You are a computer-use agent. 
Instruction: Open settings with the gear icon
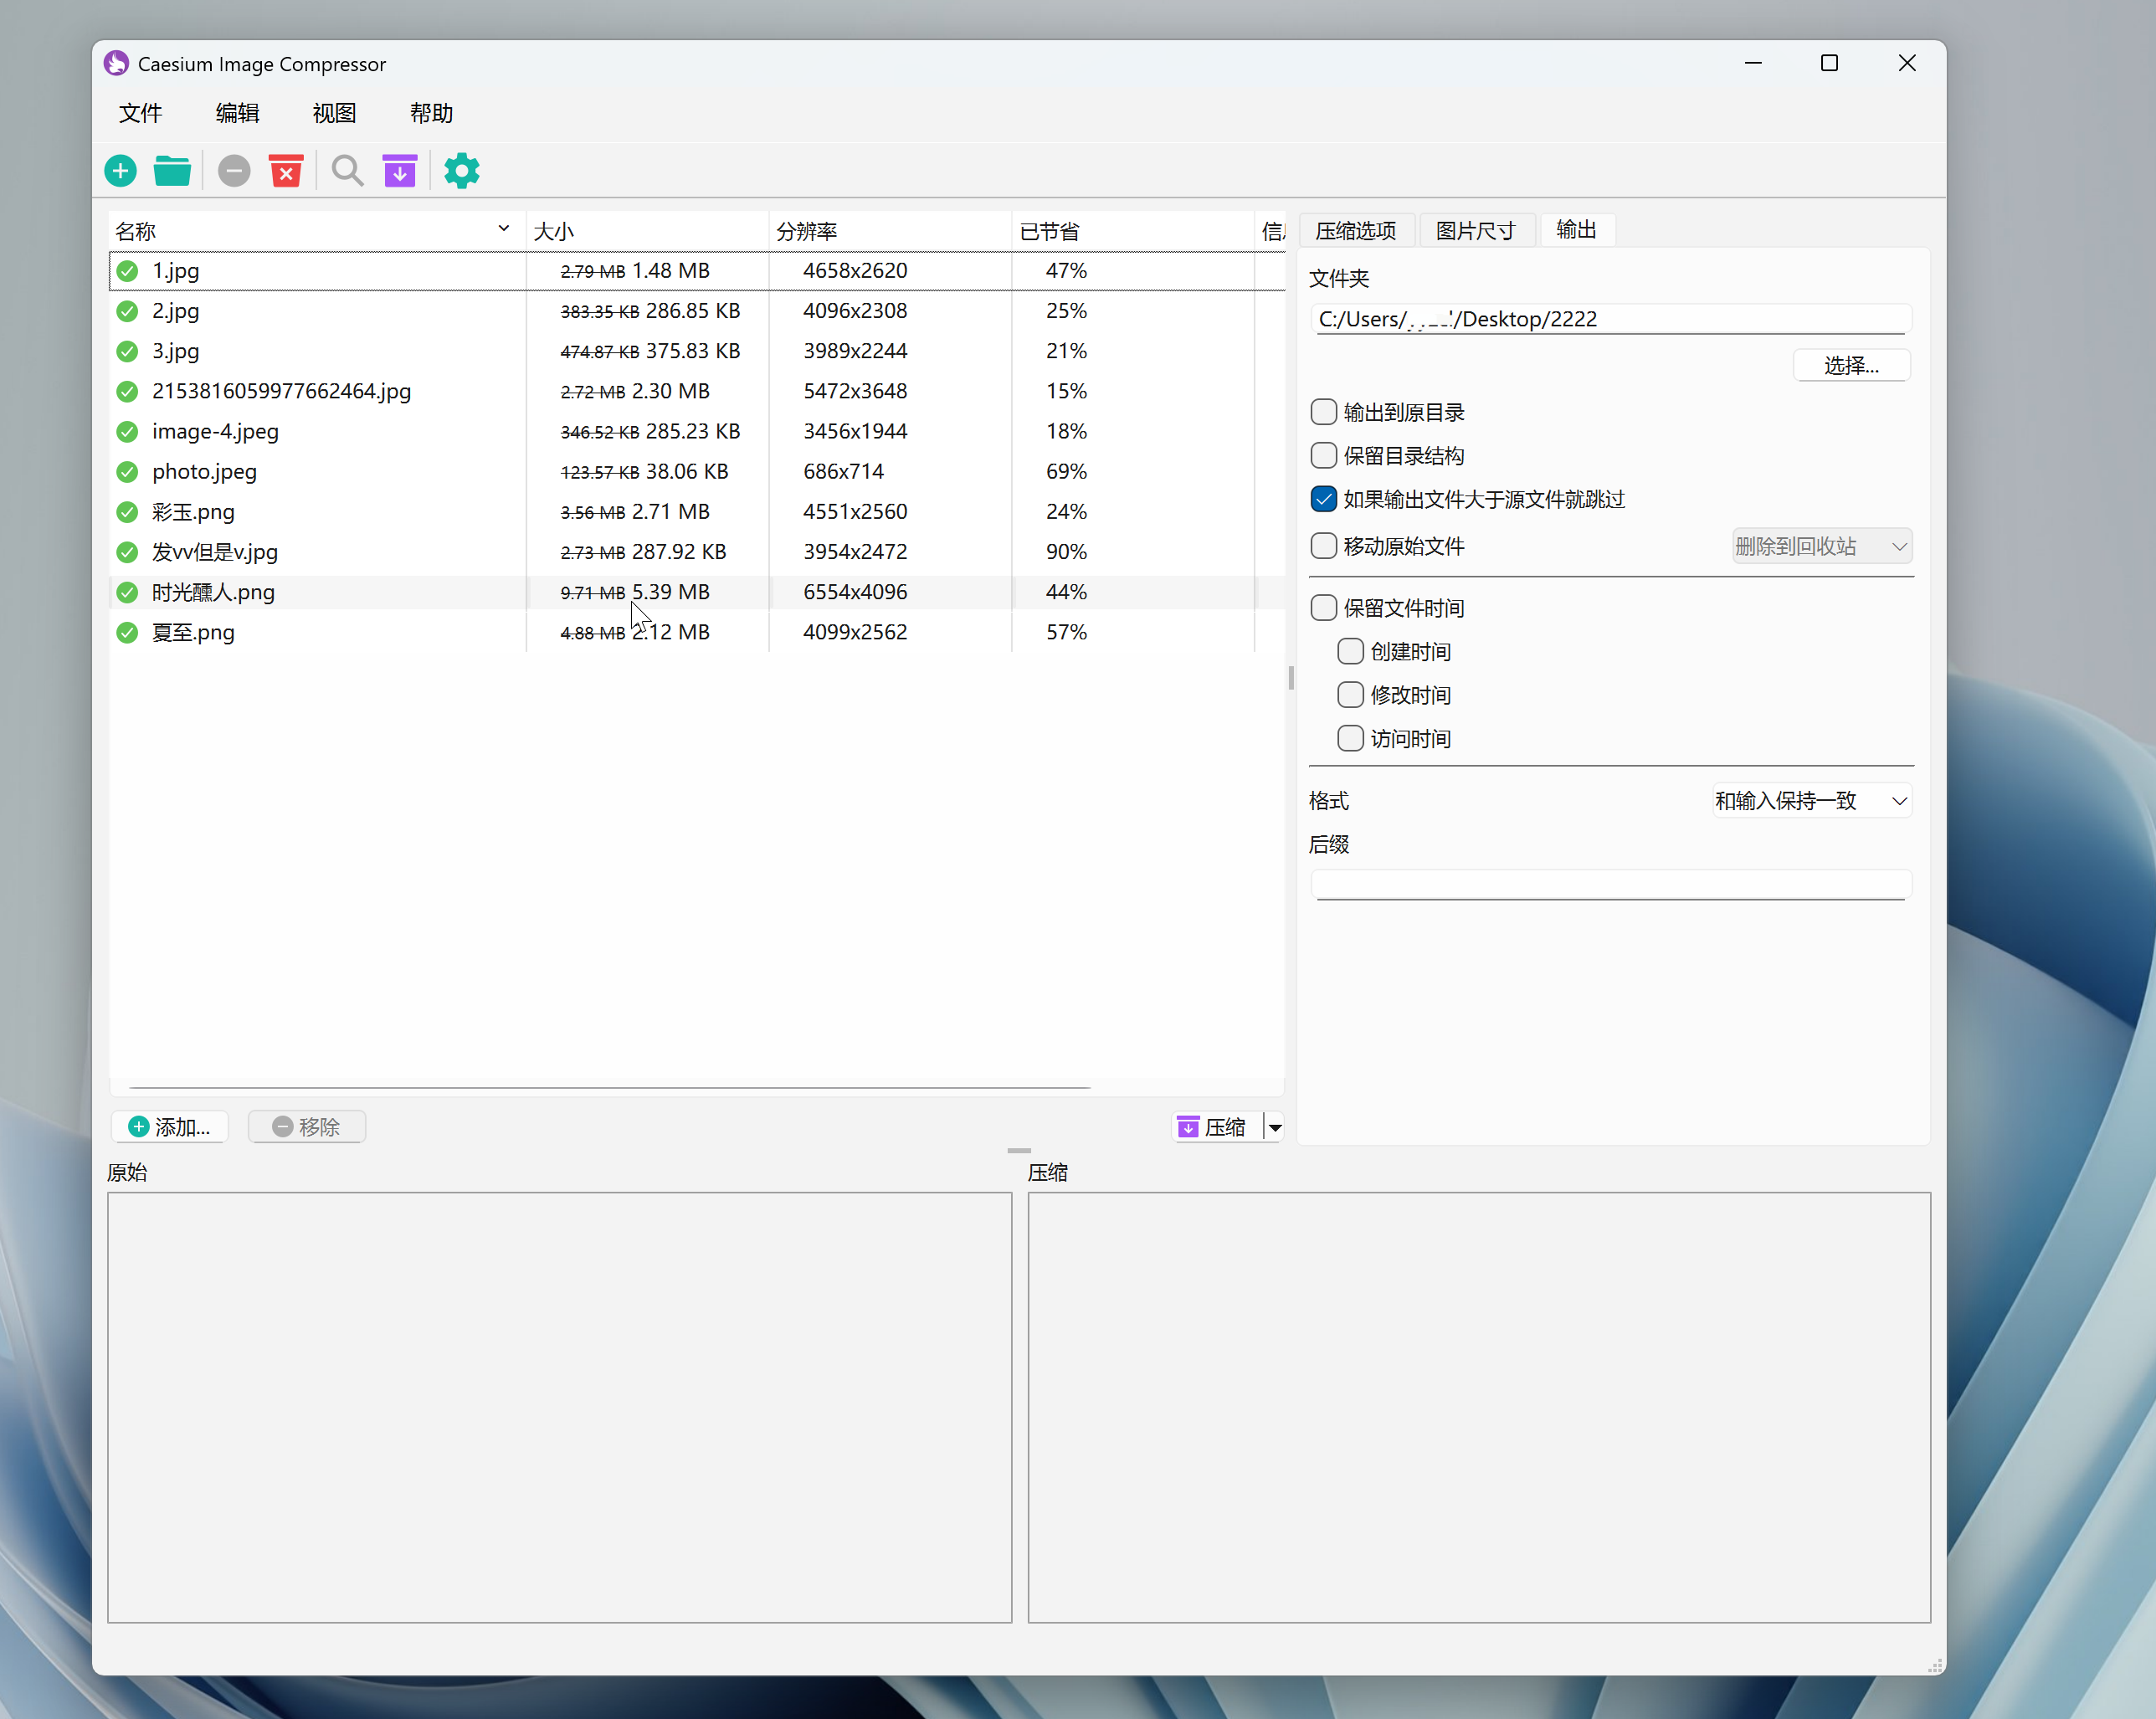click(461, 171)
